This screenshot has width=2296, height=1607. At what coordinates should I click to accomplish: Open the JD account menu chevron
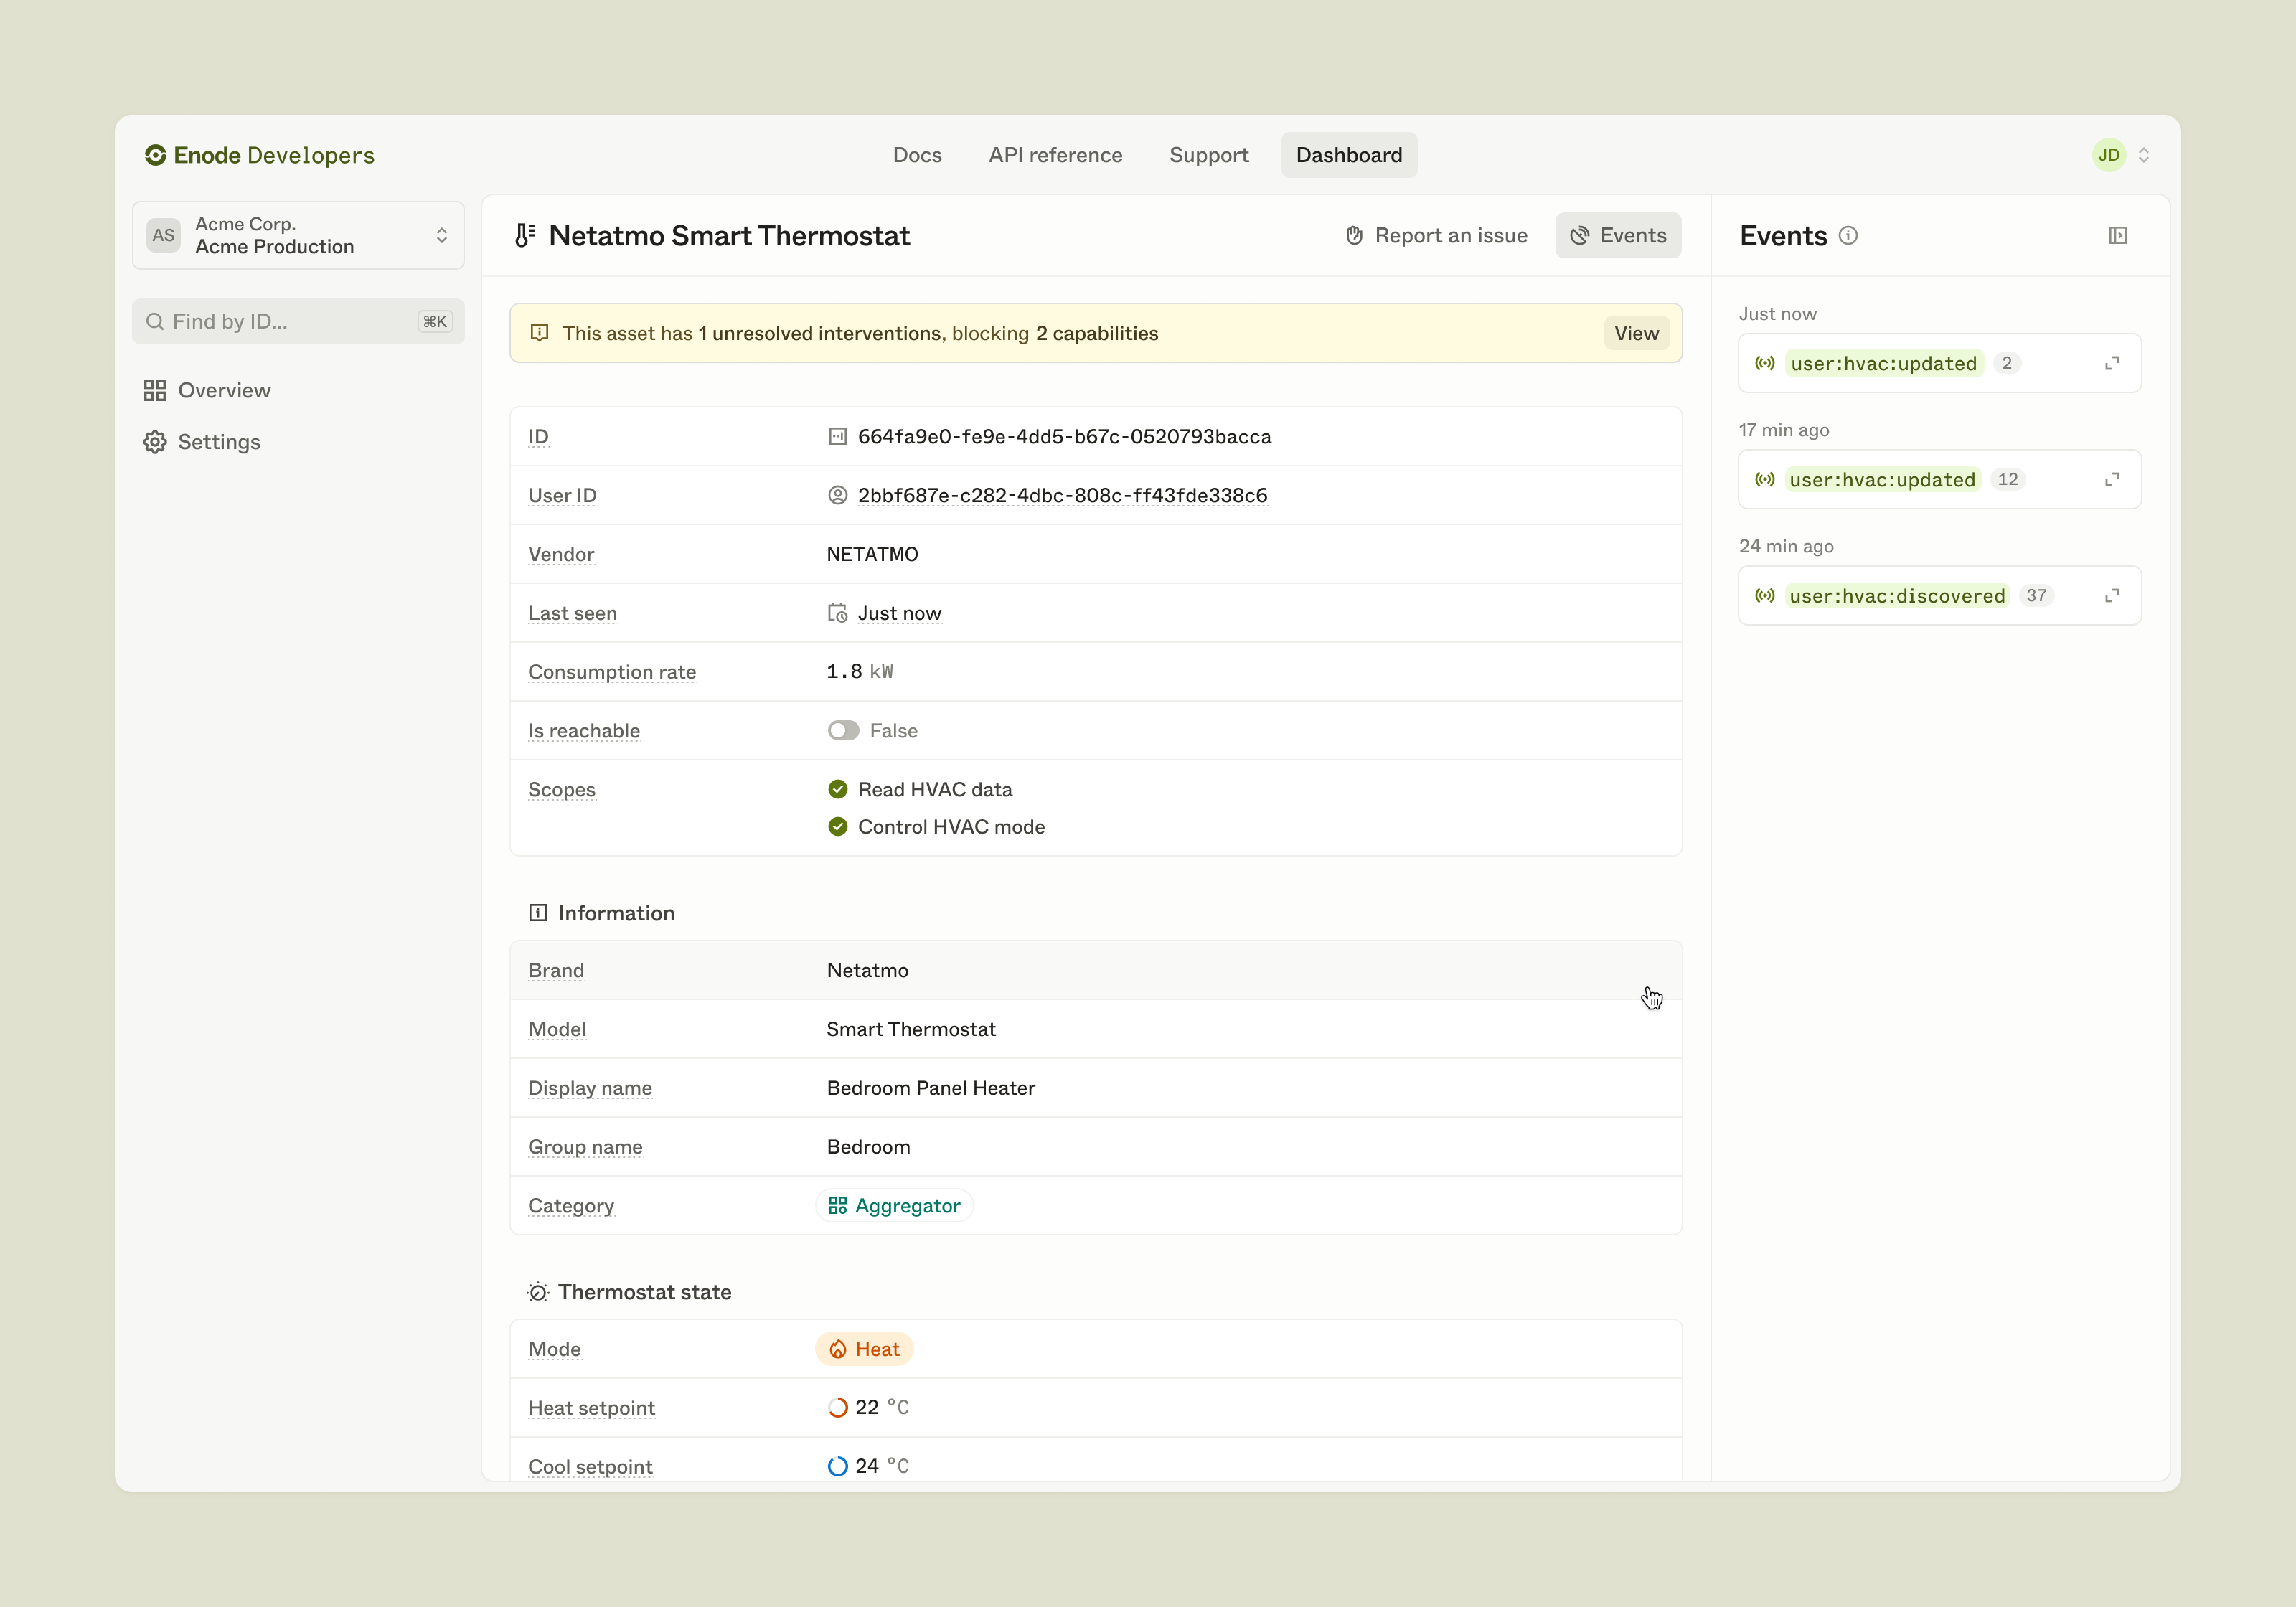pos(2143,155)
